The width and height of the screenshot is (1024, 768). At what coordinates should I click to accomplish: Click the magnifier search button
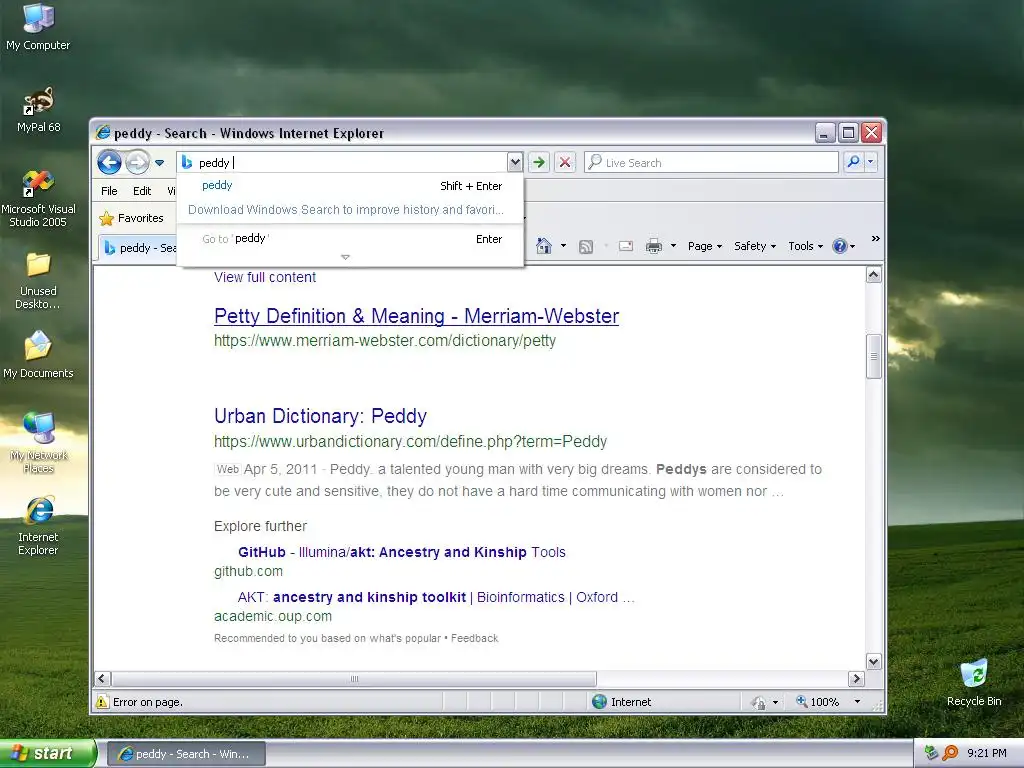click(853, 162)
